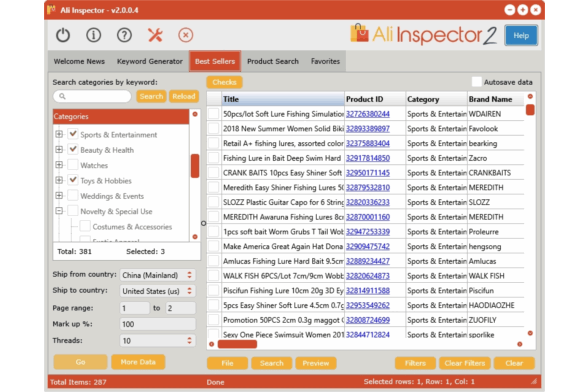Adjust Threads stepper arrows
This screenshot has width=588, height=392.
click(189, 341)
